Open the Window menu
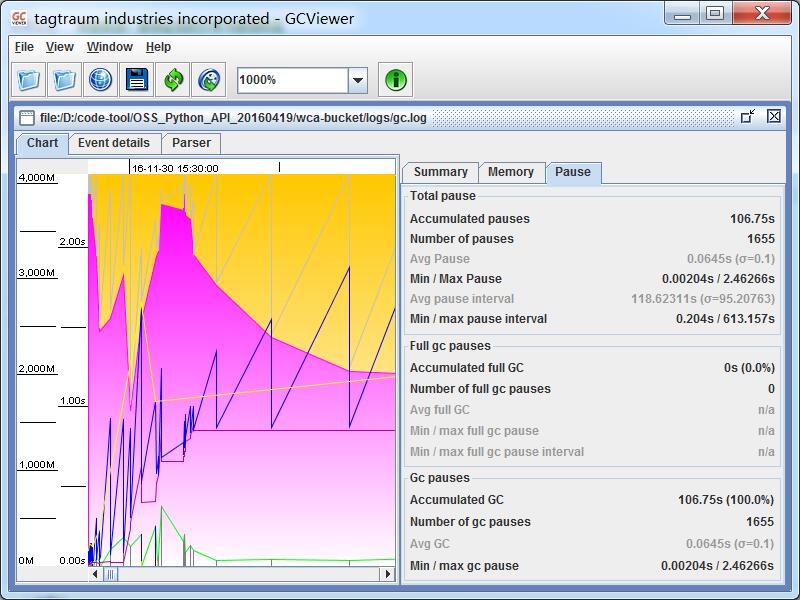The height and width of the screenshot is (600, 800). 109,47
